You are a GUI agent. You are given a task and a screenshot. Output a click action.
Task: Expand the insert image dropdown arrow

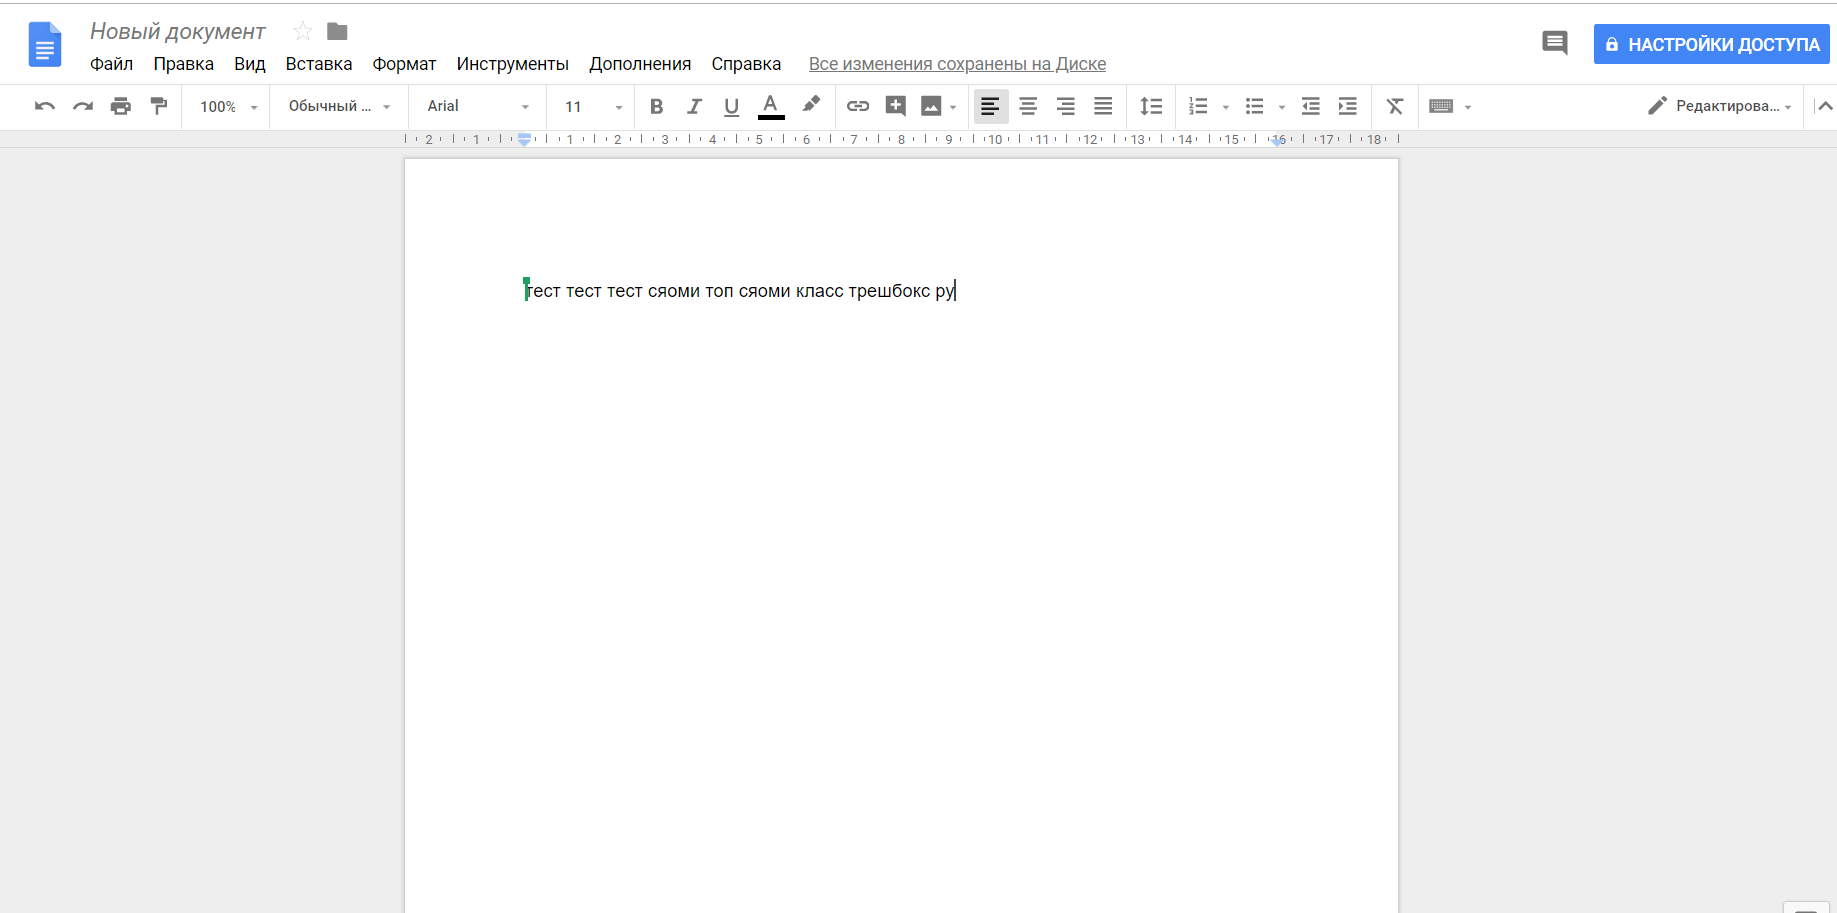pos(954,107)
